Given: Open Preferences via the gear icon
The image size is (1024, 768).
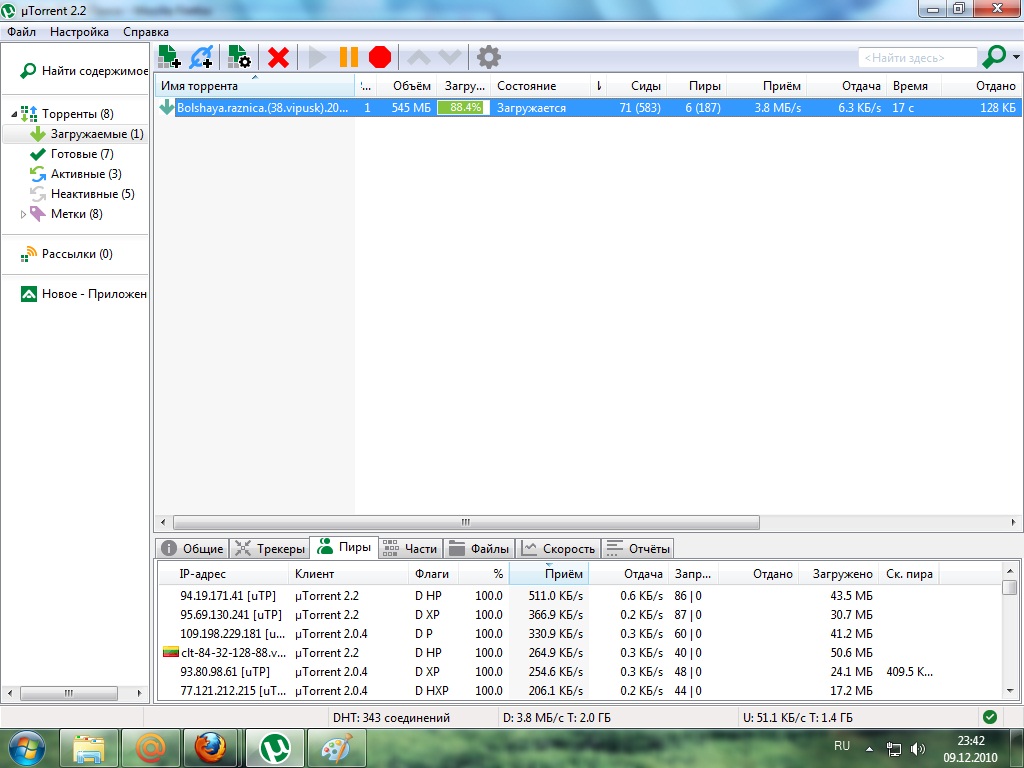Looking at the screenshot, I should [x=488, y=57].
